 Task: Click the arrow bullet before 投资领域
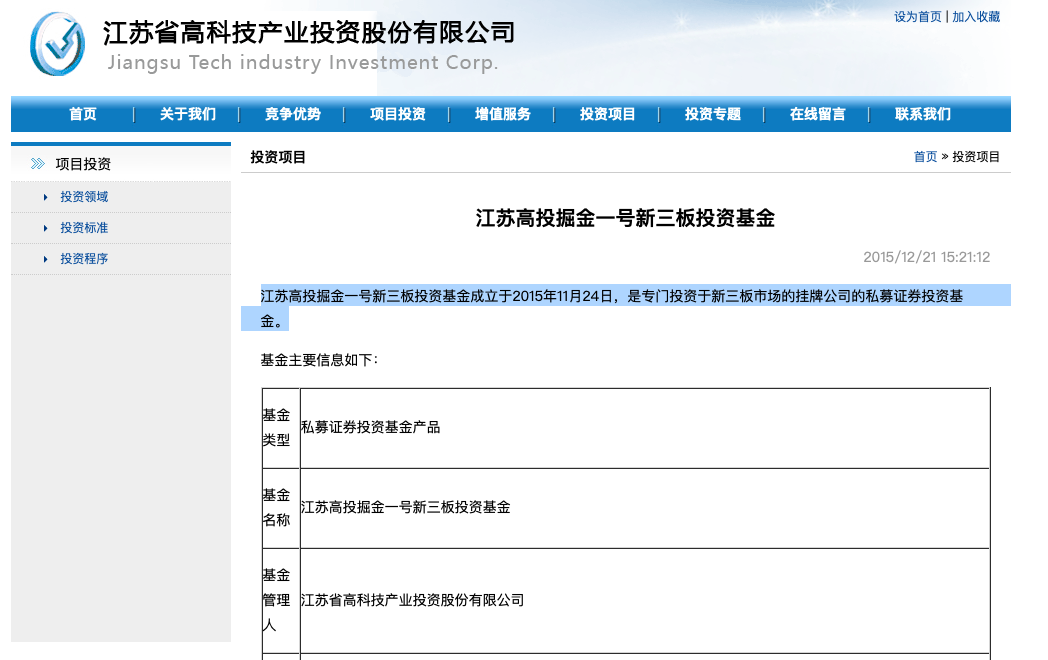pyautogui.click(x=45, y=198)
